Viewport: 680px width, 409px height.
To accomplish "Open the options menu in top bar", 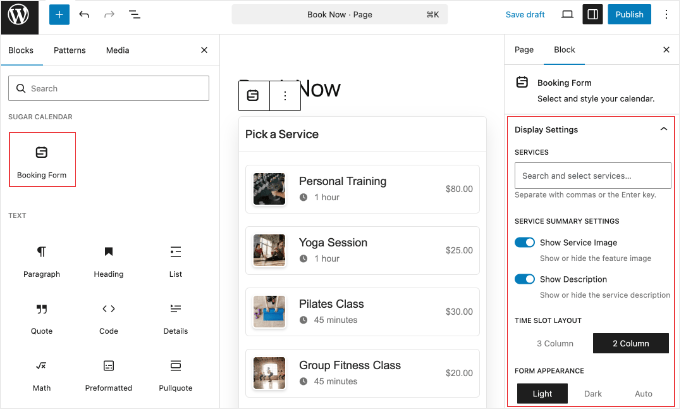I will tap(666, 15).
